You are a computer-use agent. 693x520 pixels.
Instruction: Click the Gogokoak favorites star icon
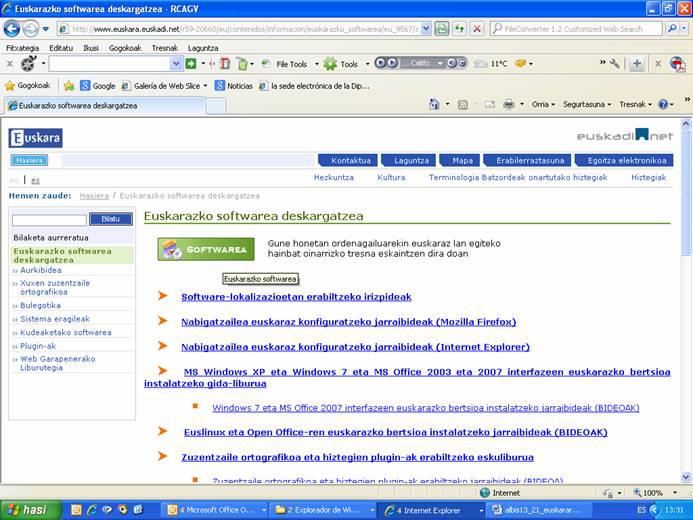click(x=10, y=86)
